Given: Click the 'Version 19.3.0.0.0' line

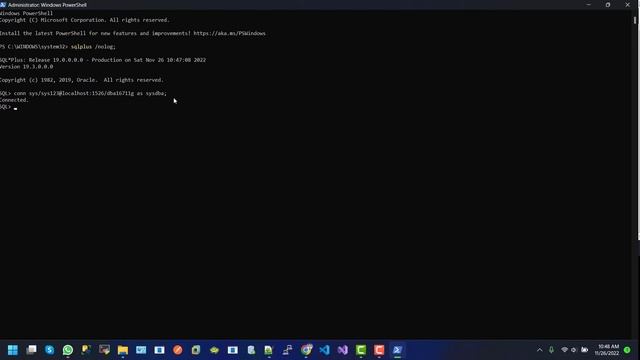Looking at the screenshot, I should [x=27, y=67].
